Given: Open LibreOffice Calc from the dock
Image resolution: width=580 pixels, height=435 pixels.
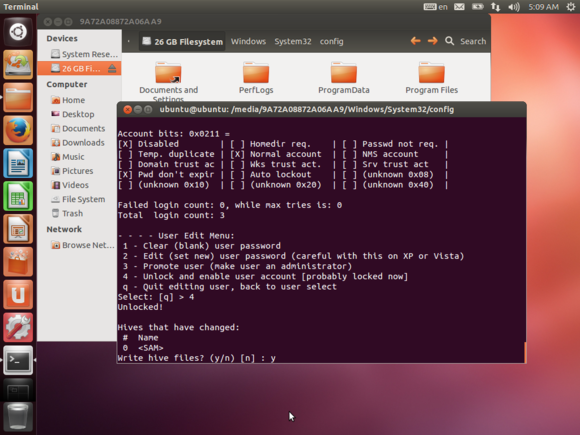Looking at the screenshot, I should point(18,196).
